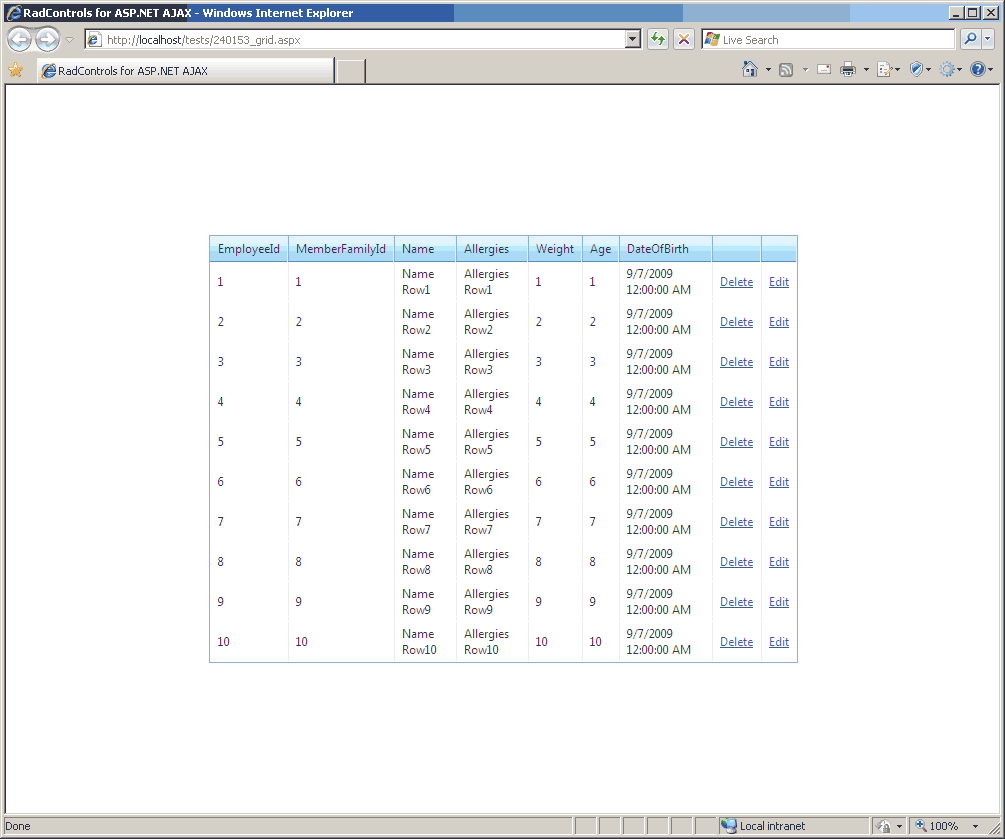Click Edit link for Name Row1
The width and height of the screenshot is (1005, 839).
tap(779, 282)
